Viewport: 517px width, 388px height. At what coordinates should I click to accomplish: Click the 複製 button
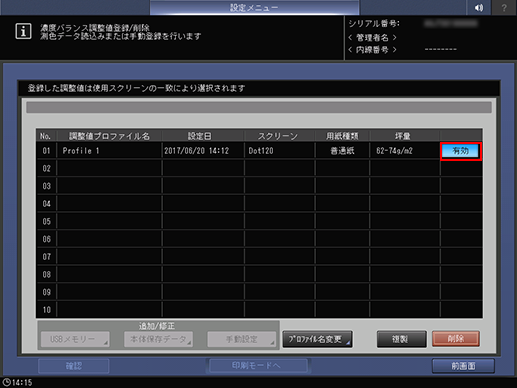click(x=401, y=339)
